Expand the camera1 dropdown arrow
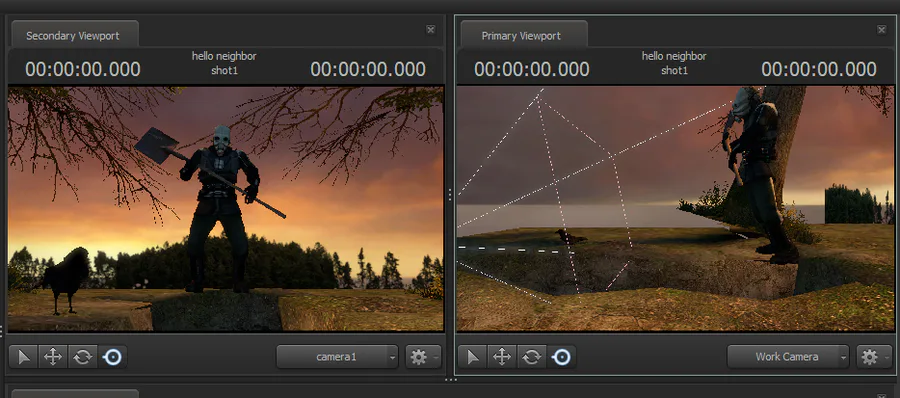Image resolution: width=900 pixels, height=398 pixels. click(393, 357)
